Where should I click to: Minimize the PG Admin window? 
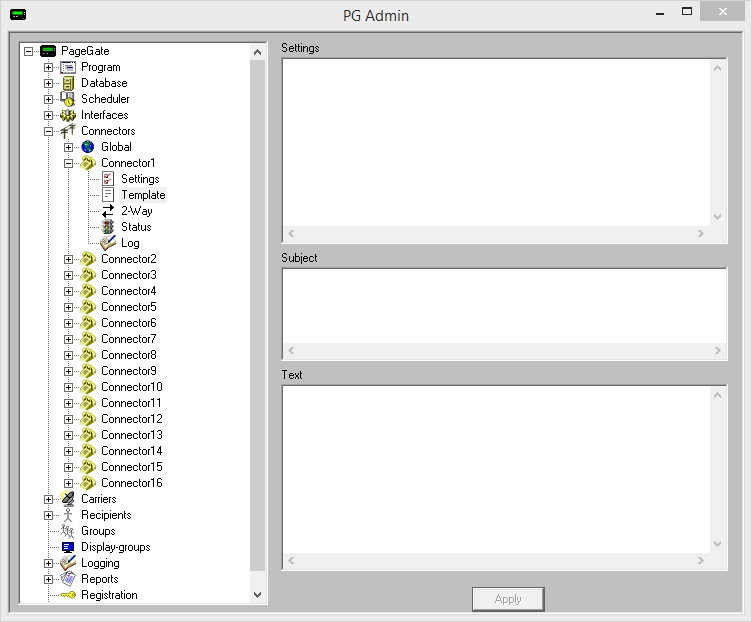pyautogui.click(x=660, y=12)
